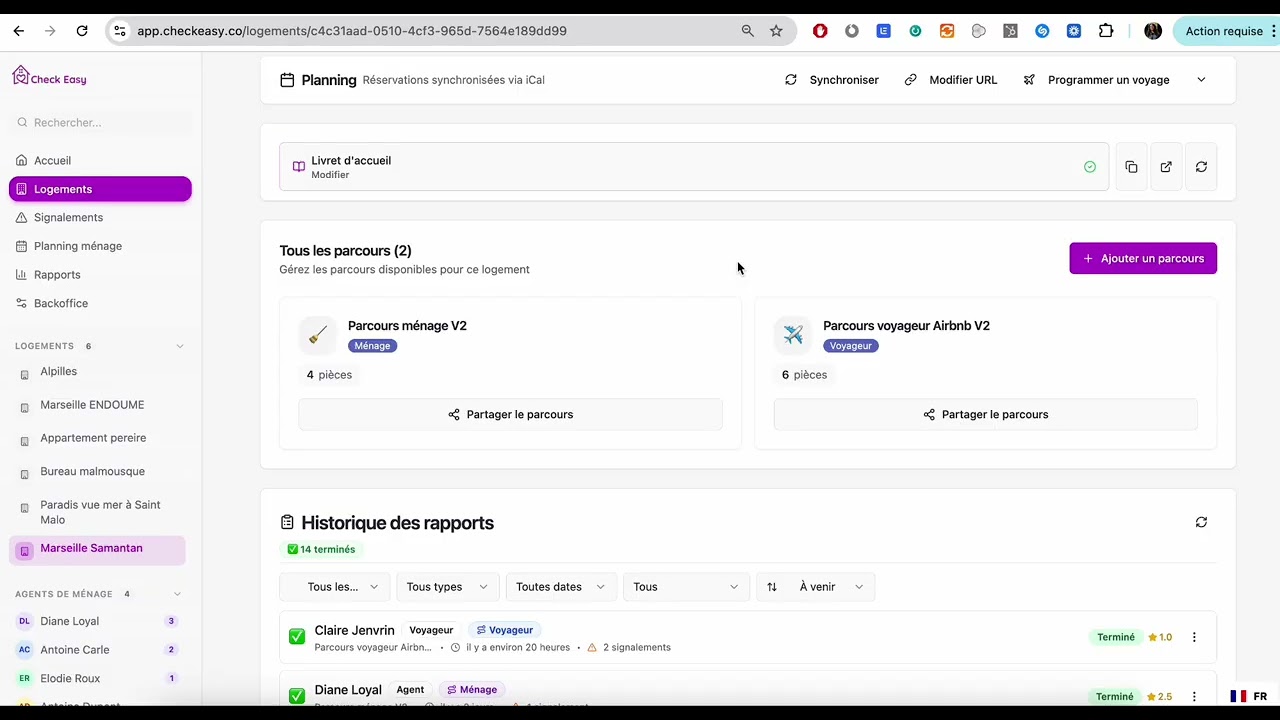Open the Tous types filter dropdown
This screenshot has width=1280, height=720.
tap(447, 587)
